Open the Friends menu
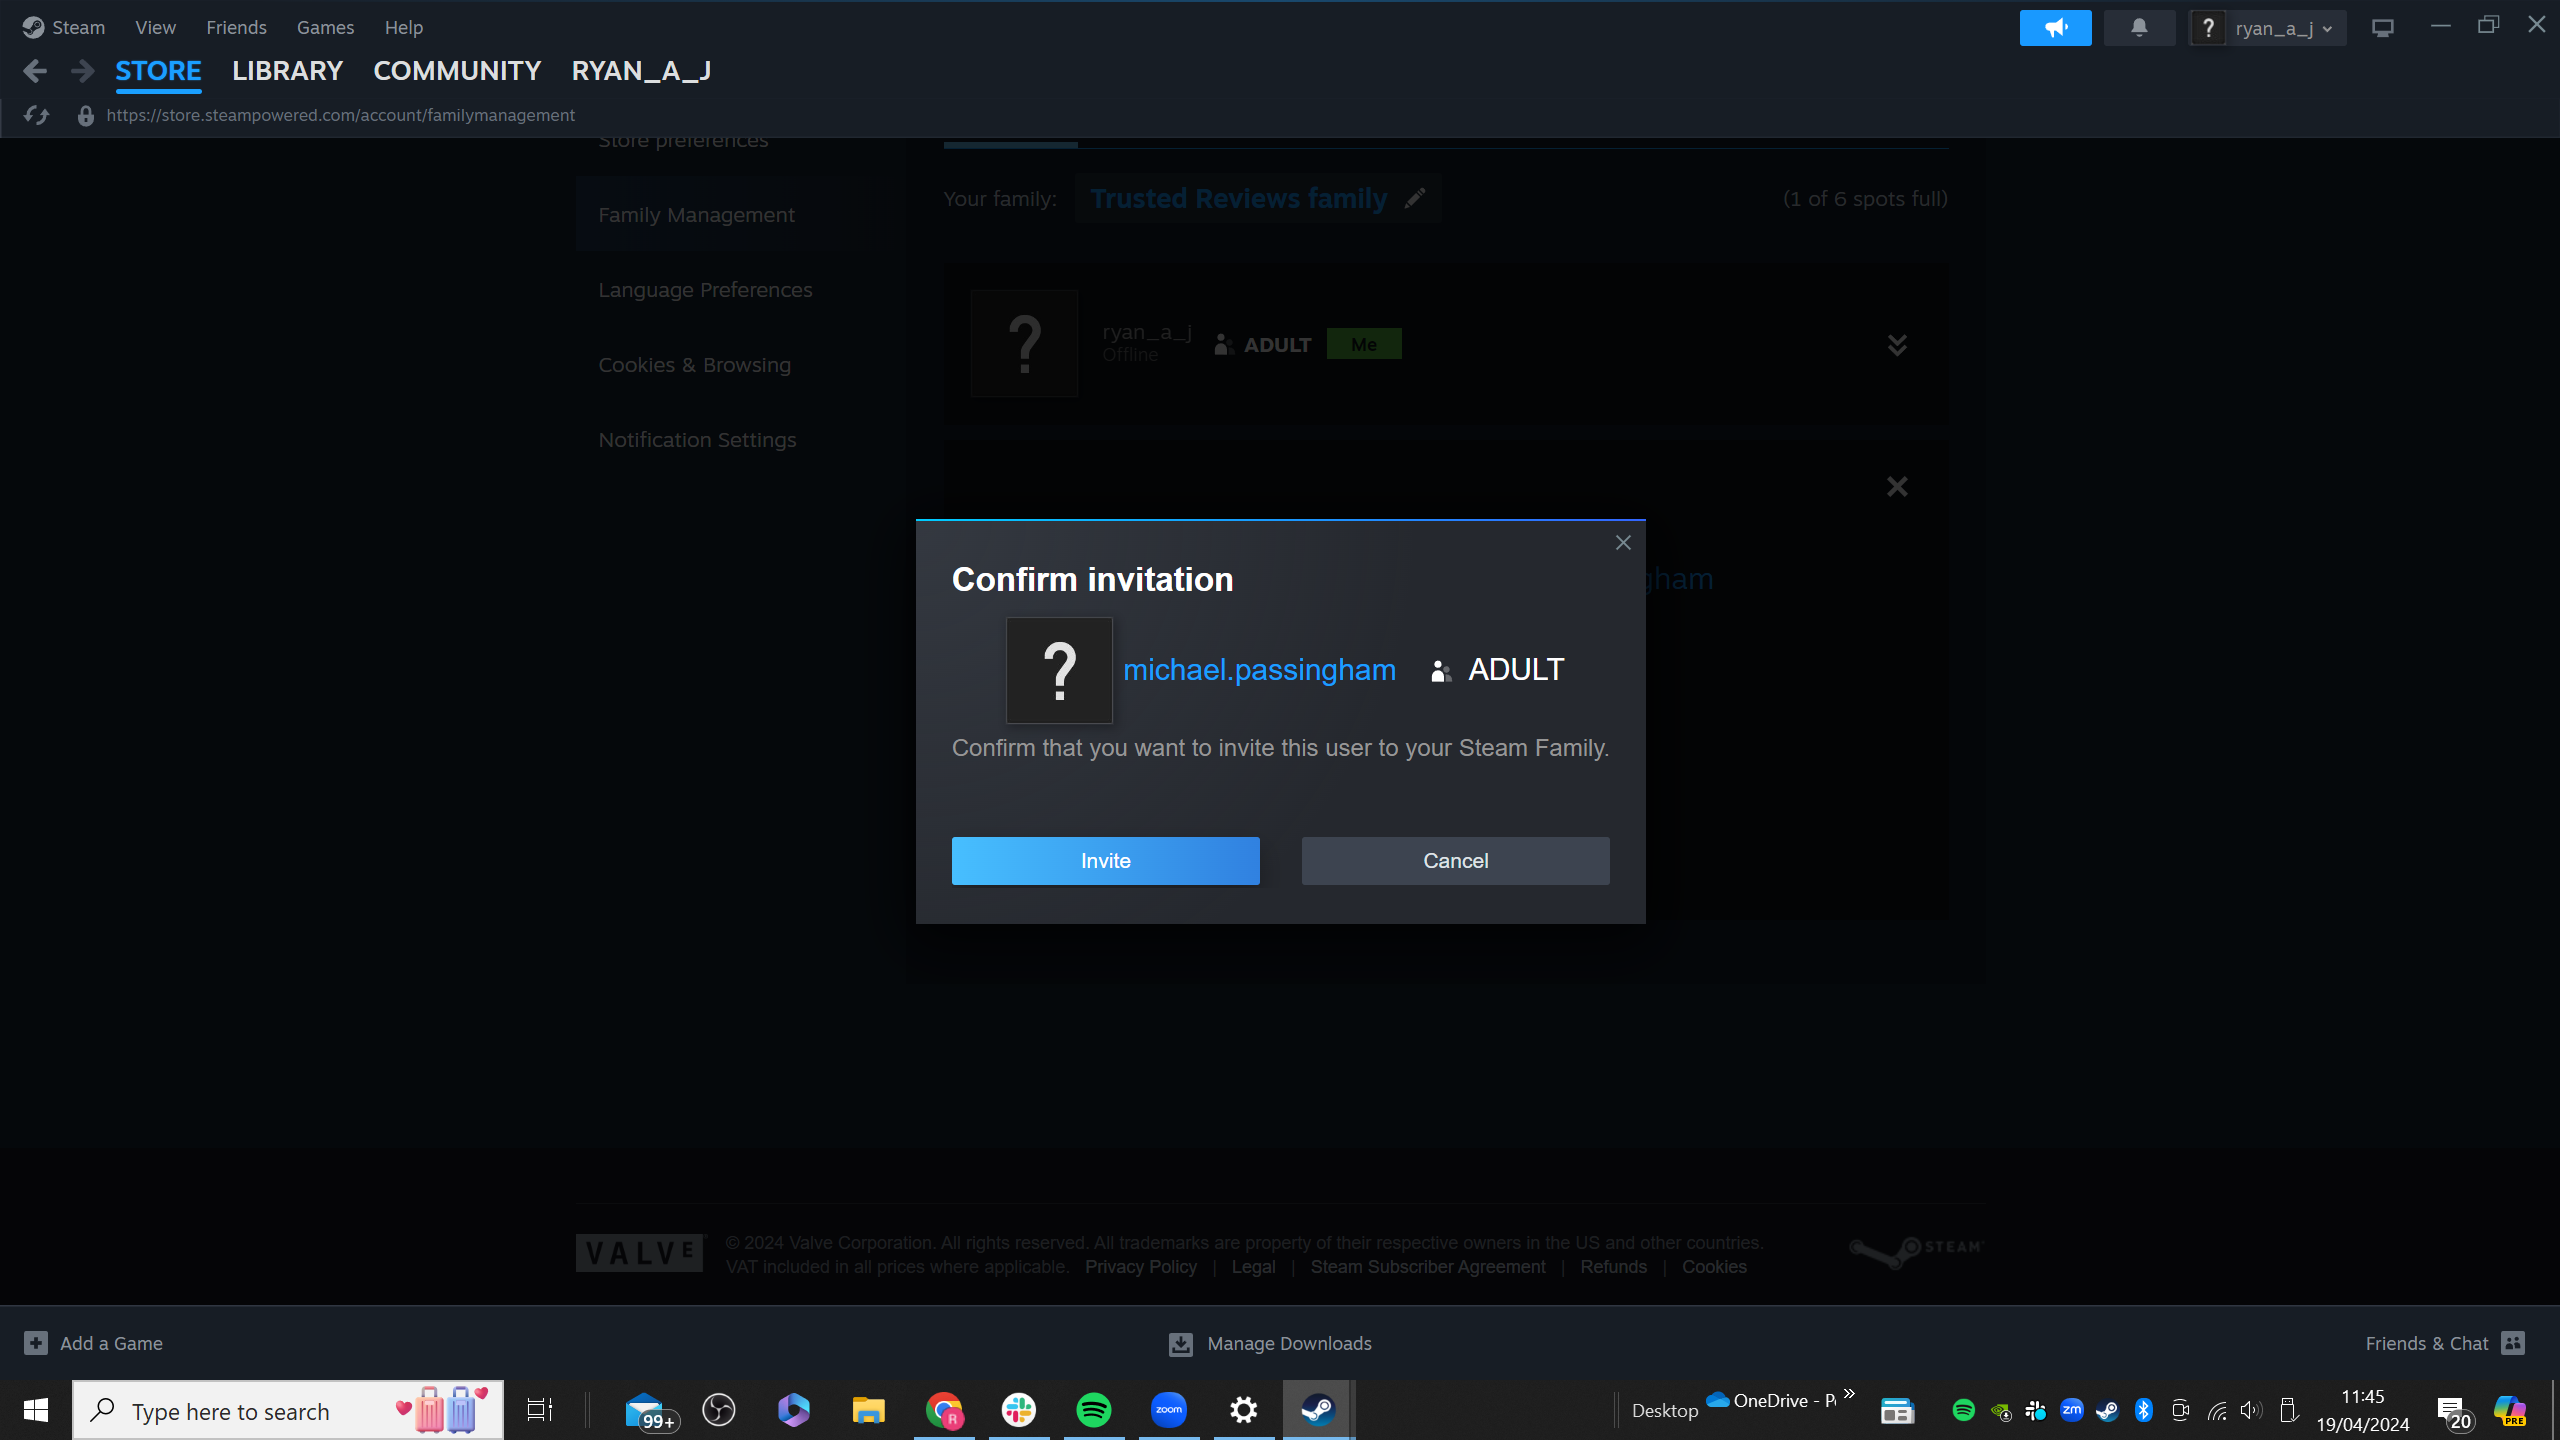 (x=236, y=27)
